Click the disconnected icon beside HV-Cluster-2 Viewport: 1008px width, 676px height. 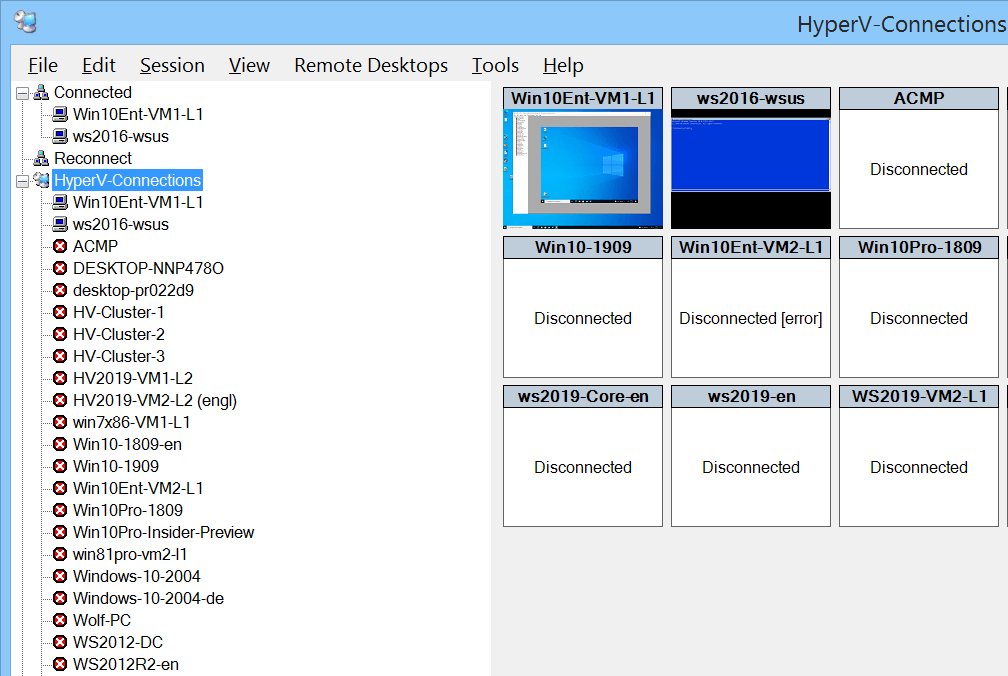coord(60,334)
